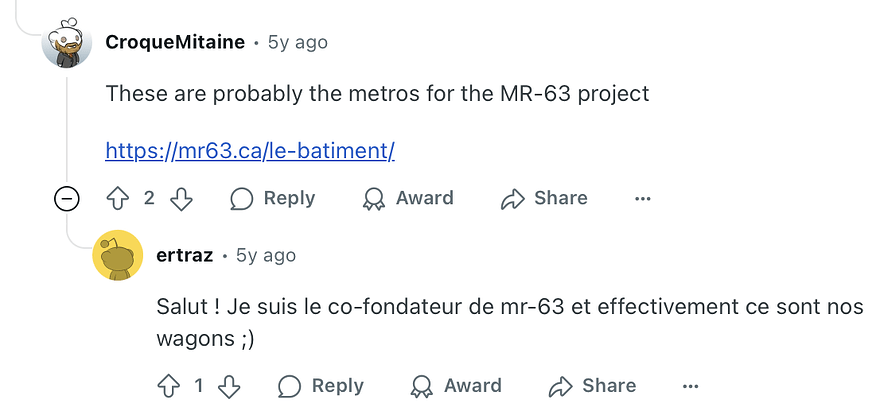This screenshot has height=415, width=880.
Task: Collapse the CroqueMitaine comment thread
Action: 66,199
